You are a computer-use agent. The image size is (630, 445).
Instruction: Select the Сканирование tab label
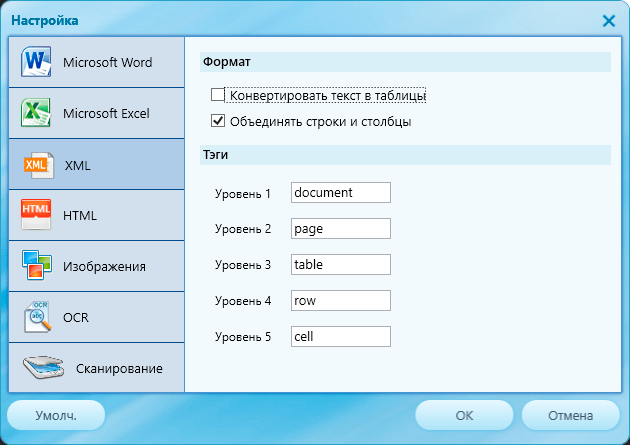[118, 368]
